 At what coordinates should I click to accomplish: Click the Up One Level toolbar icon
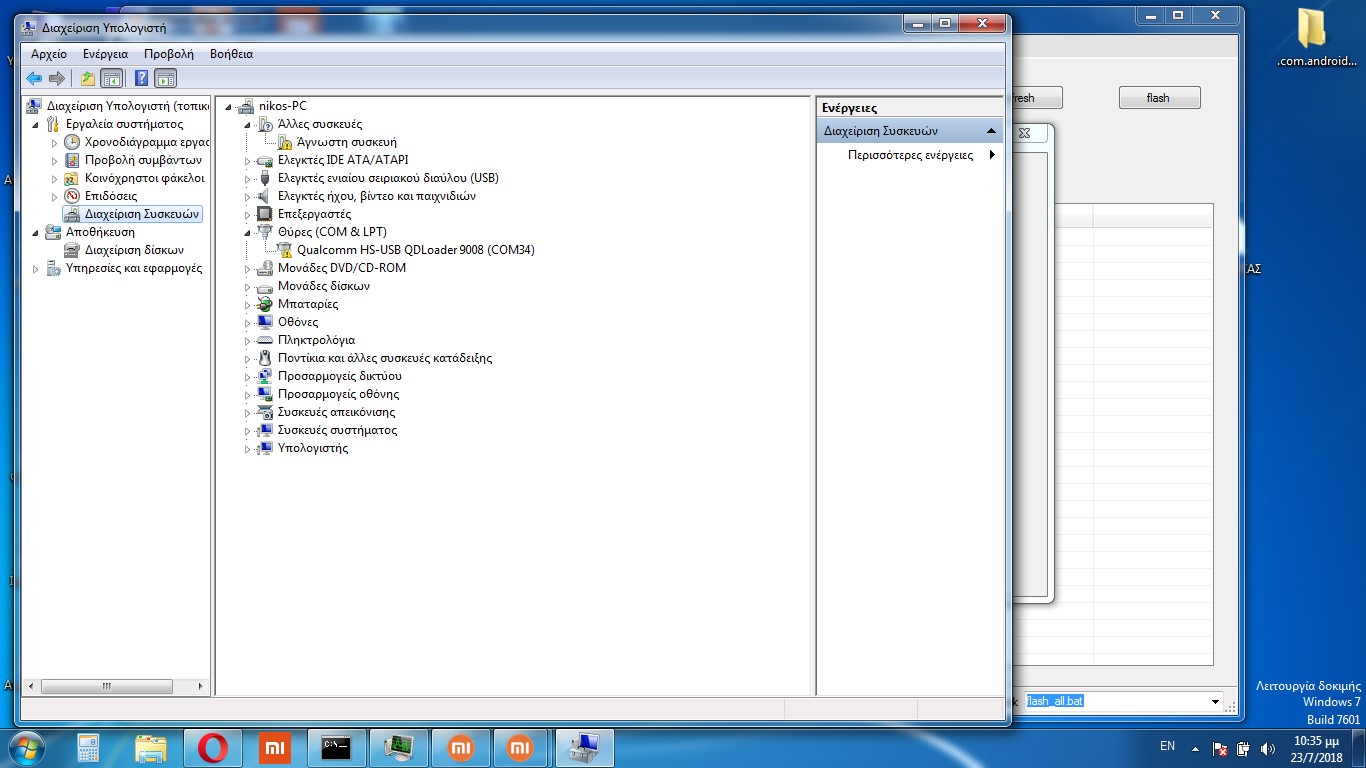coord(88,78)
